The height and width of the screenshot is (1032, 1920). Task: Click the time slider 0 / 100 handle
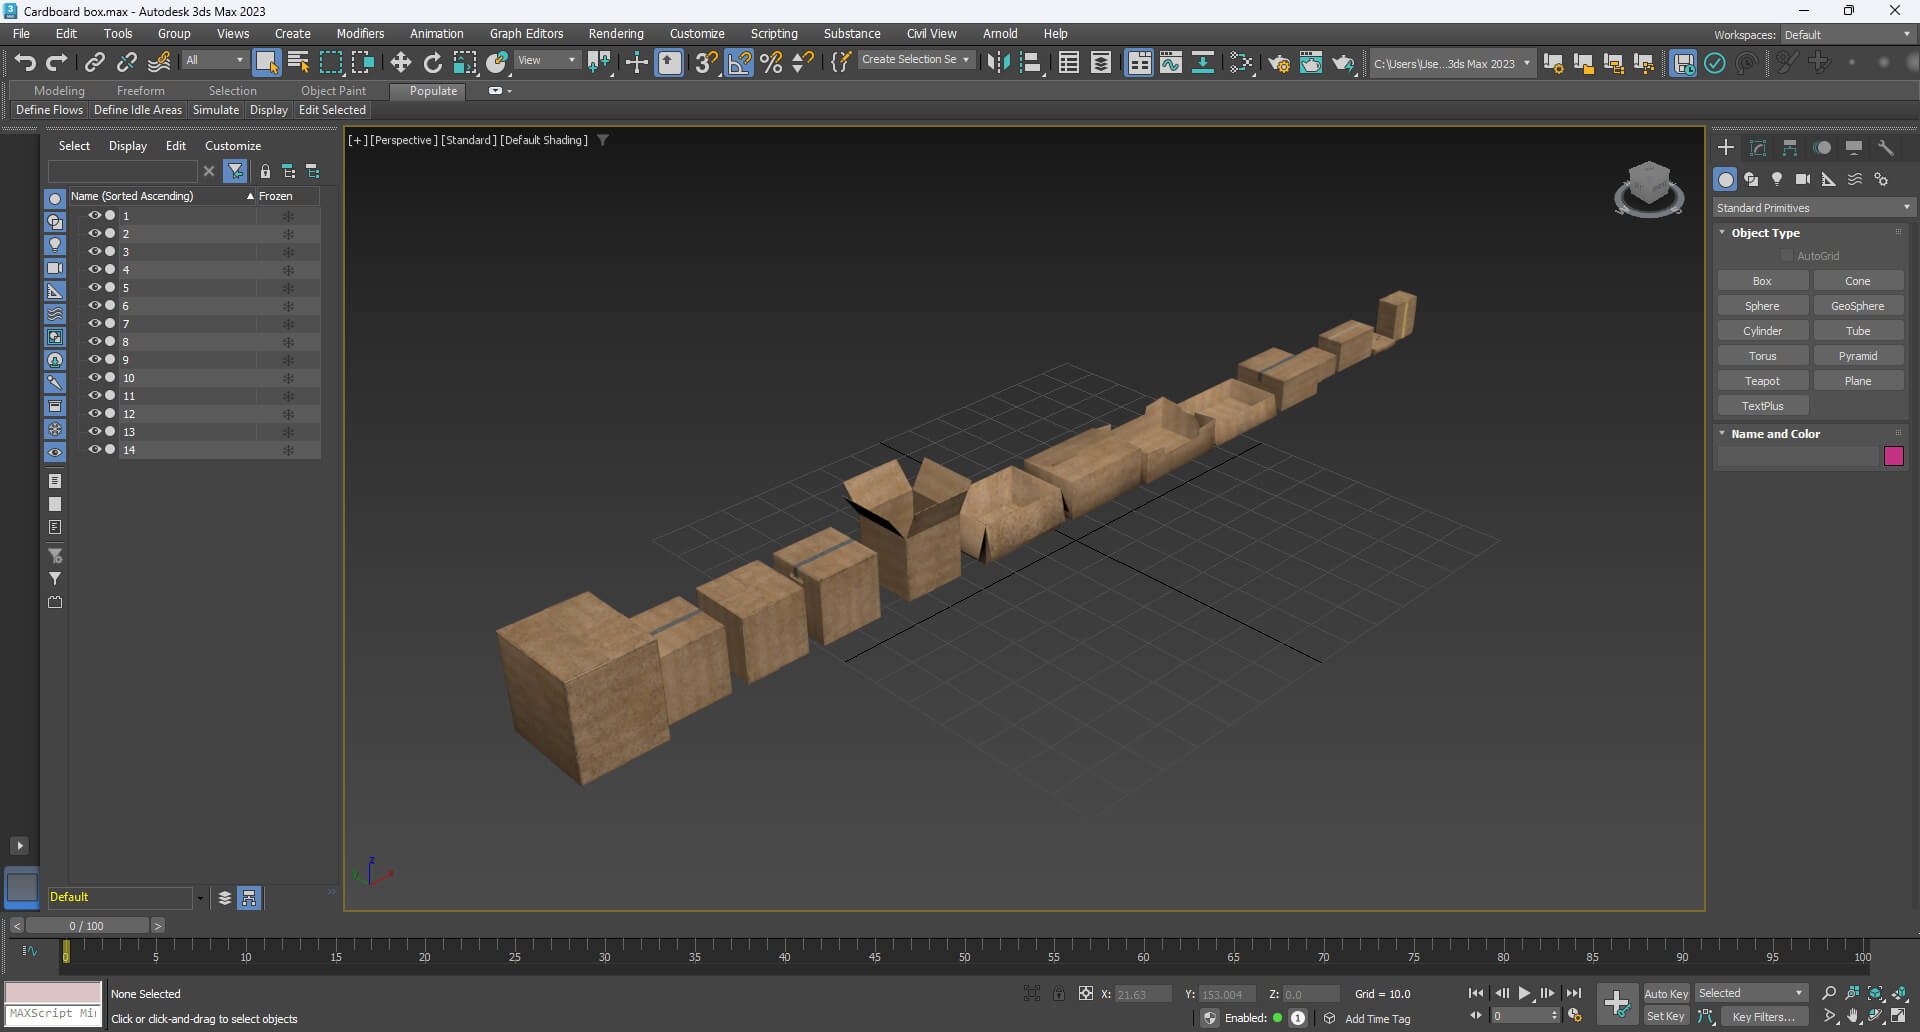coord(87,926)
